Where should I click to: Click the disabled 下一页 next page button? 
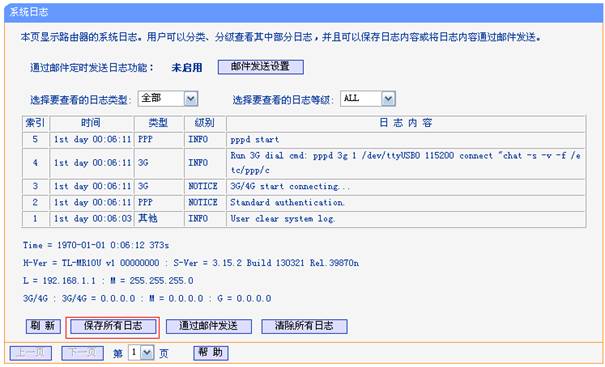[x=82, y=353]
